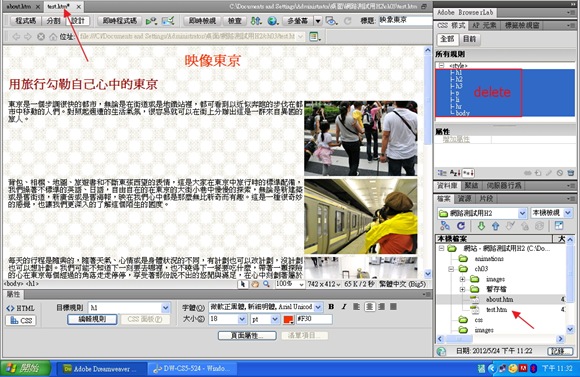Collapse the style node in CSS rules

point(441,65)
